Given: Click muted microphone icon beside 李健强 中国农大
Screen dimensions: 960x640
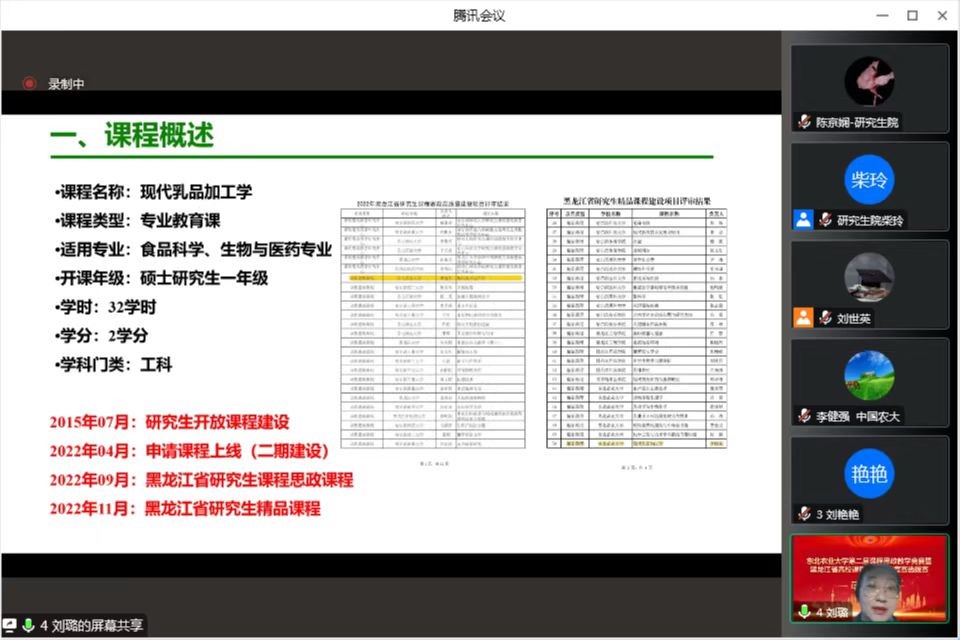Looking at the screenshot, I should point(804,416).
